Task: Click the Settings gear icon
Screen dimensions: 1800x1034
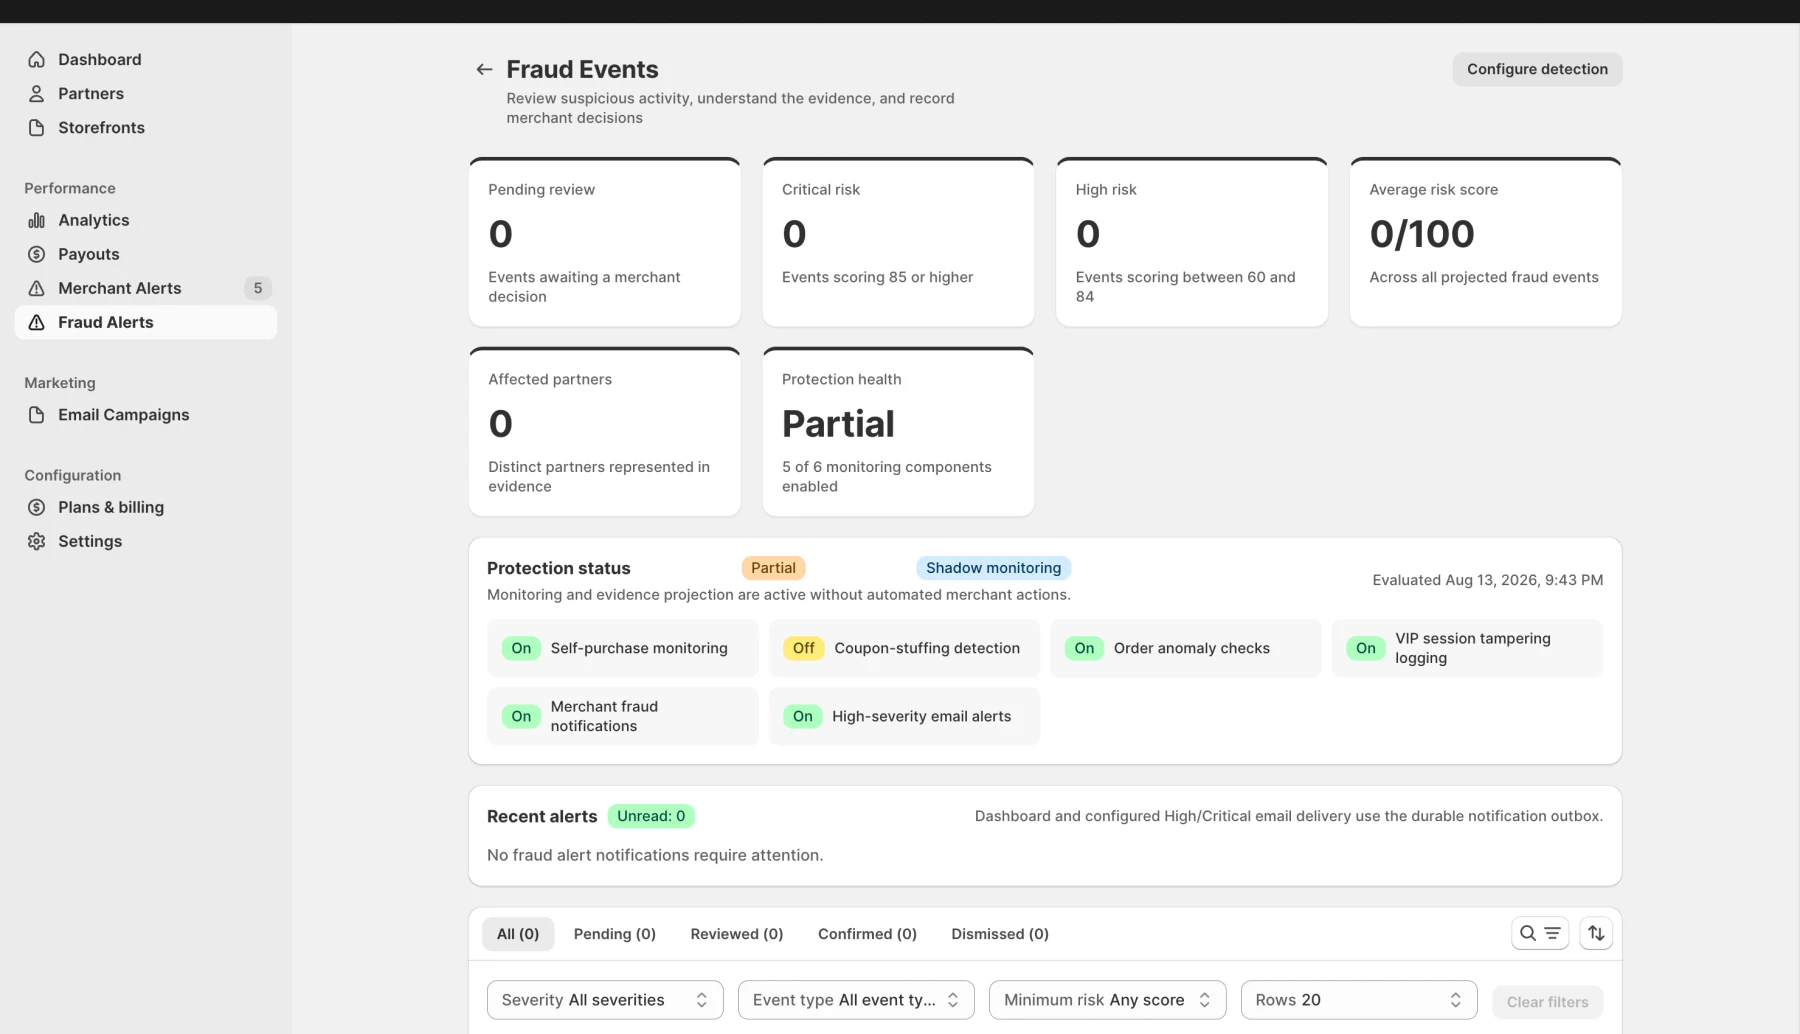Action: (37, 541)
